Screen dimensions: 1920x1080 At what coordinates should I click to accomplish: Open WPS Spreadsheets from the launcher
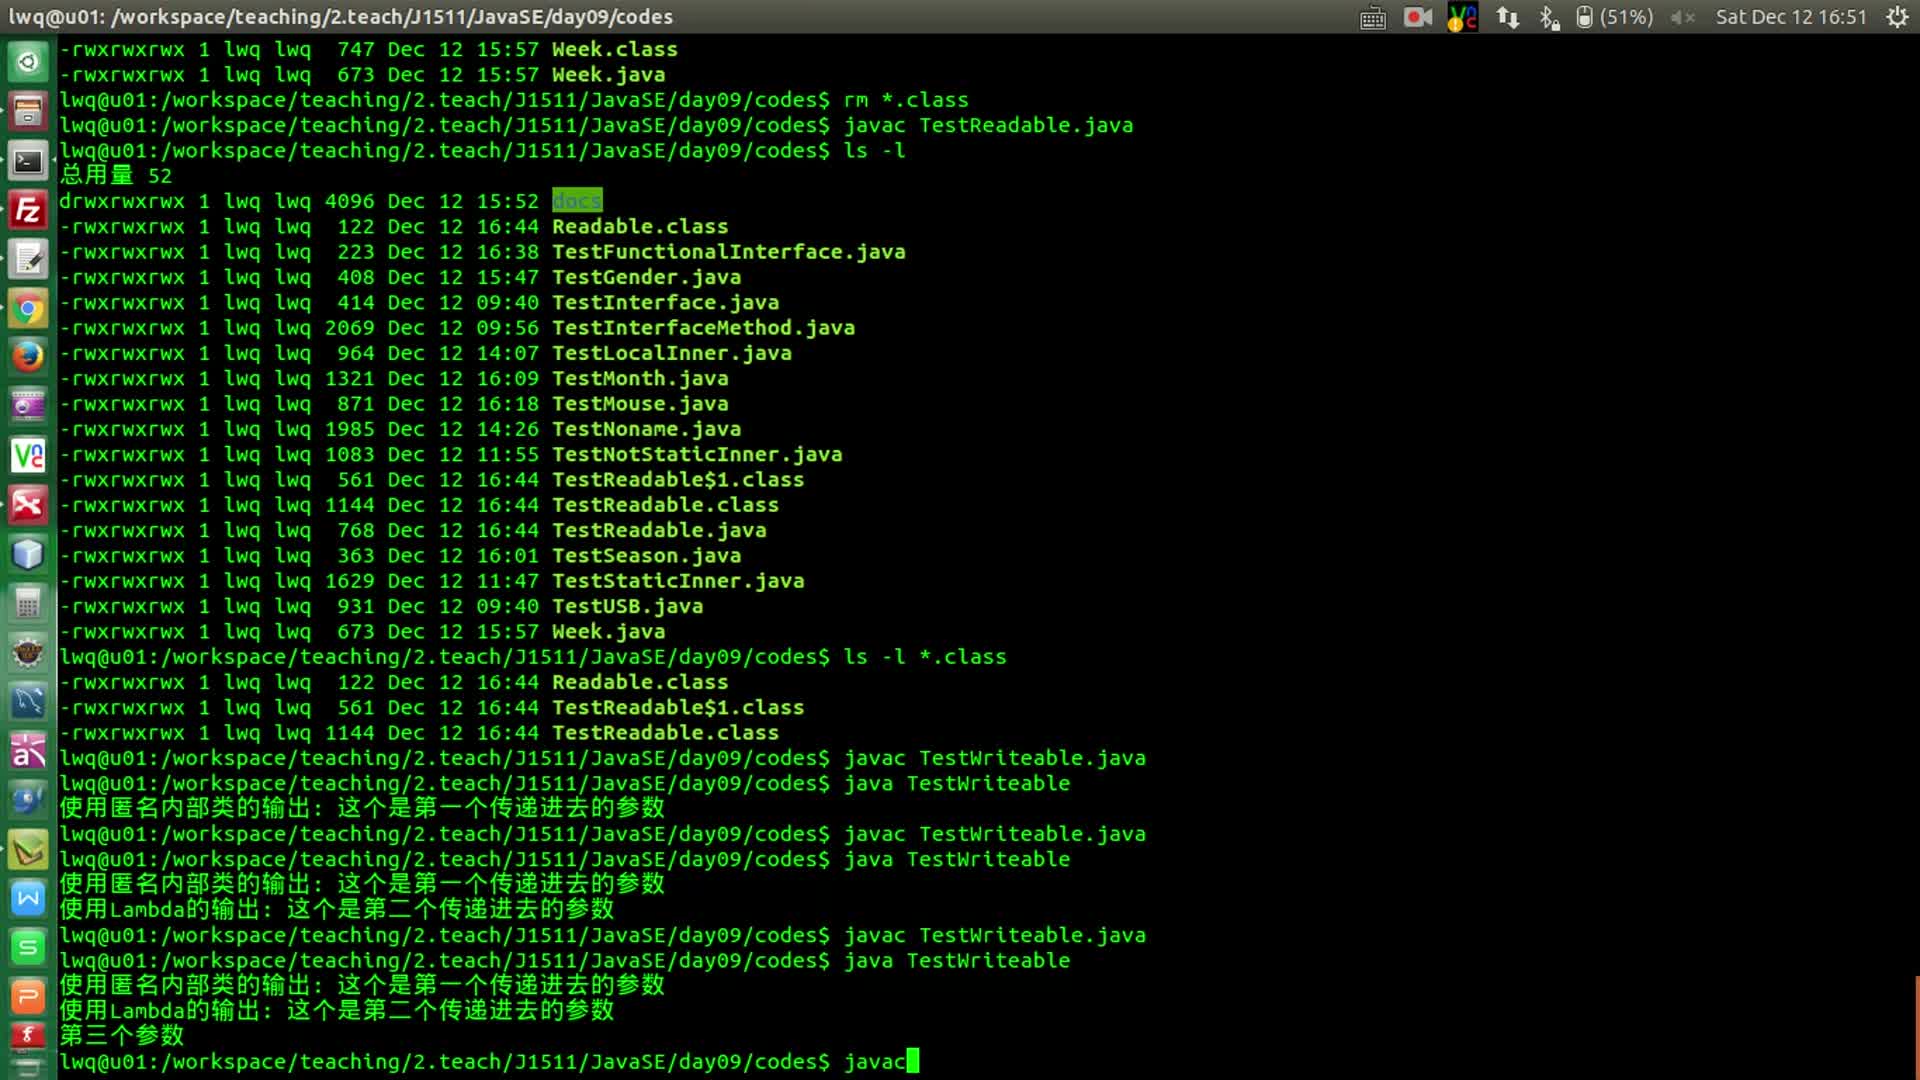click(x=27, y=947)
